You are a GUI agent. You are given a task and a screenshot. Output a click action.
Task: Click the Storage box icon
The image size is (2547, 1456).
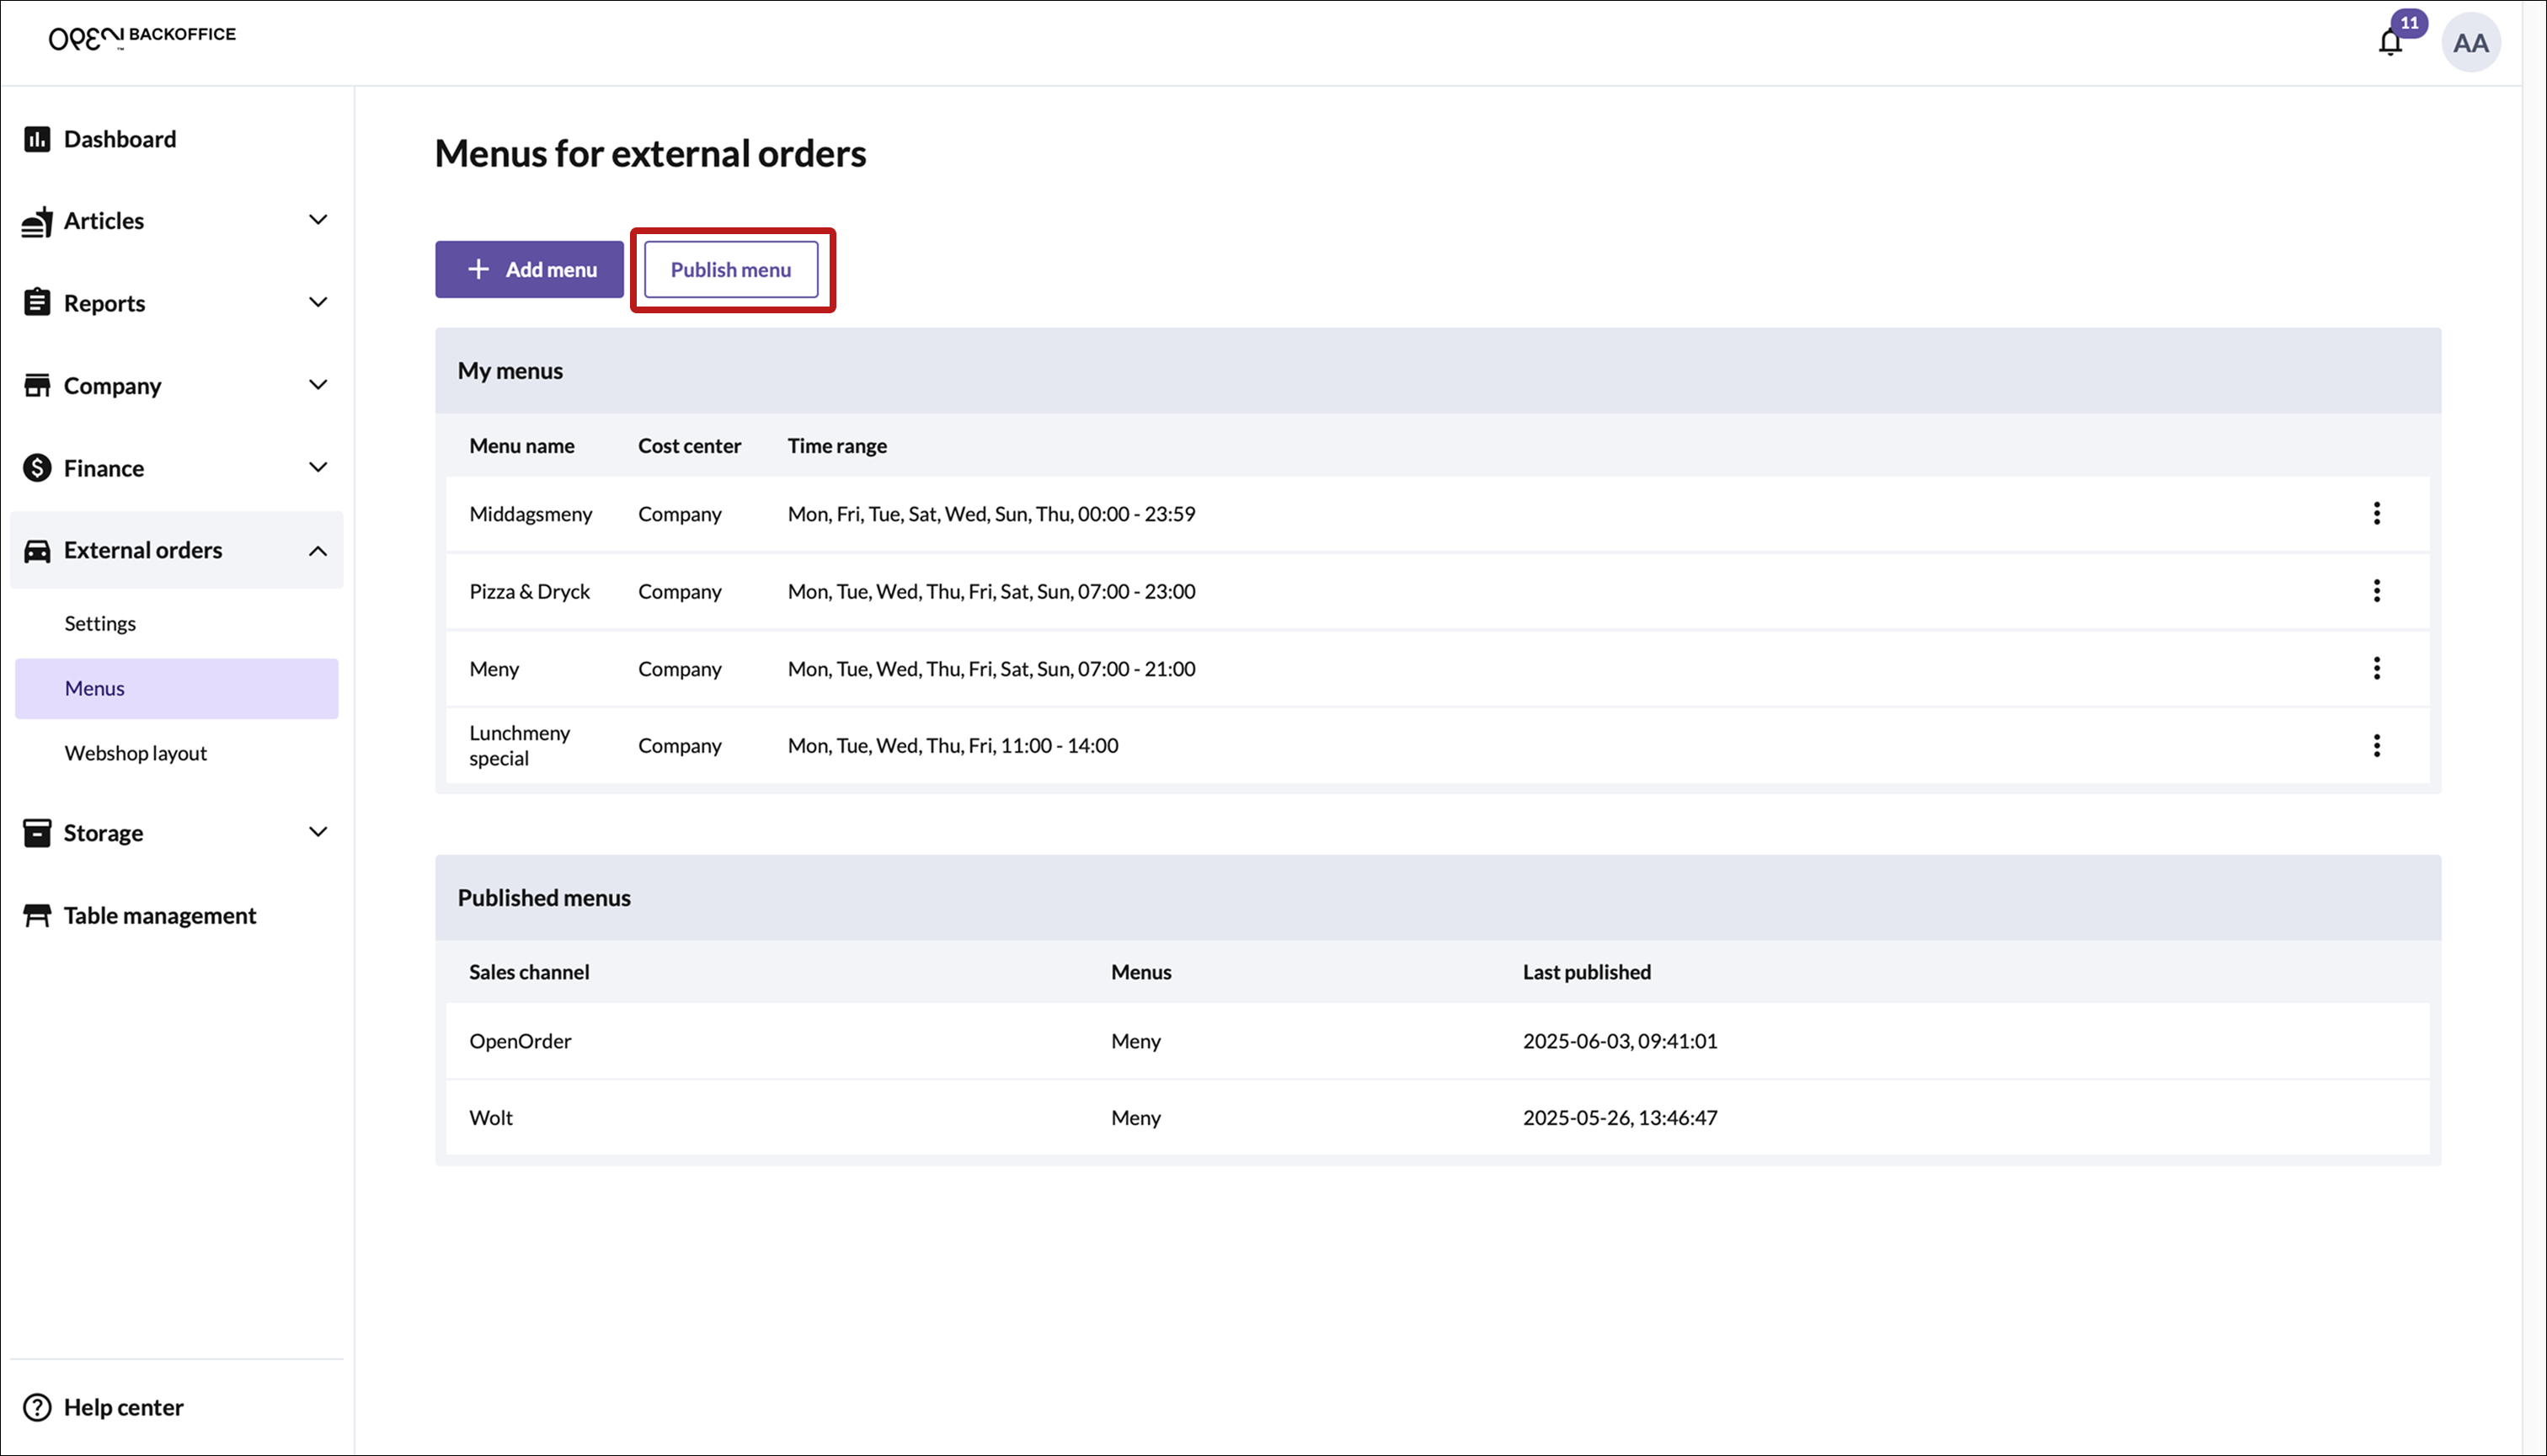coord(37,832)
